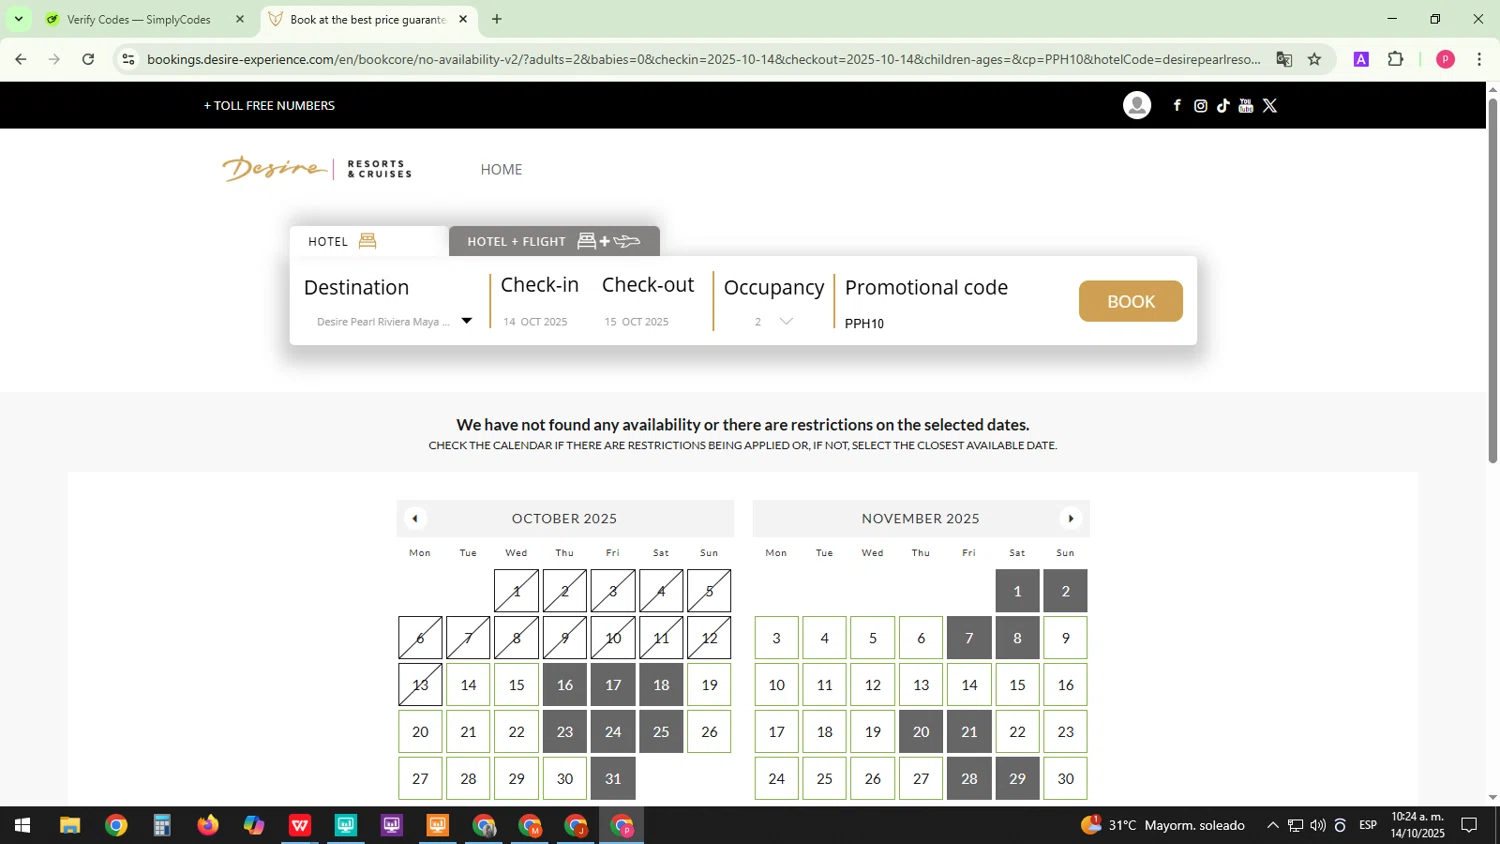1500x844 pixels.
Task: Select November 16 in the calendar
Action: pyautogui.click(x=1066, y=685)
